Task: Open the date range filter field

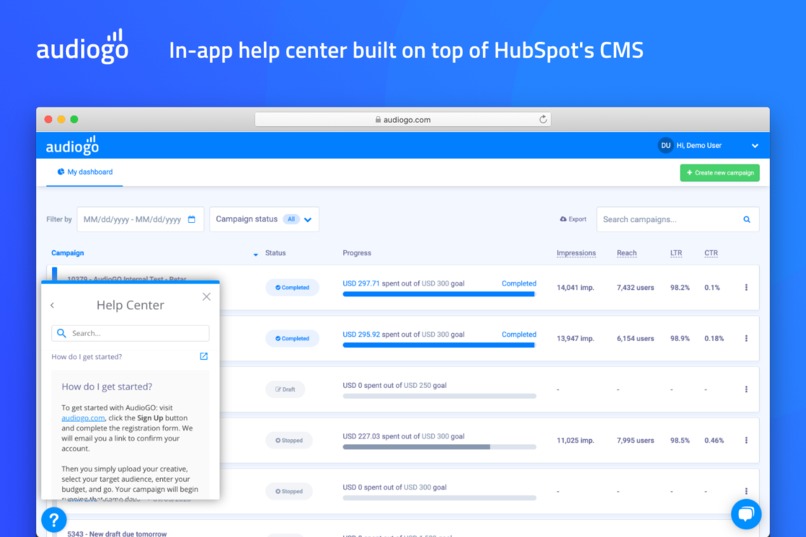Action: pyautogui.click(x=140, y=219)
